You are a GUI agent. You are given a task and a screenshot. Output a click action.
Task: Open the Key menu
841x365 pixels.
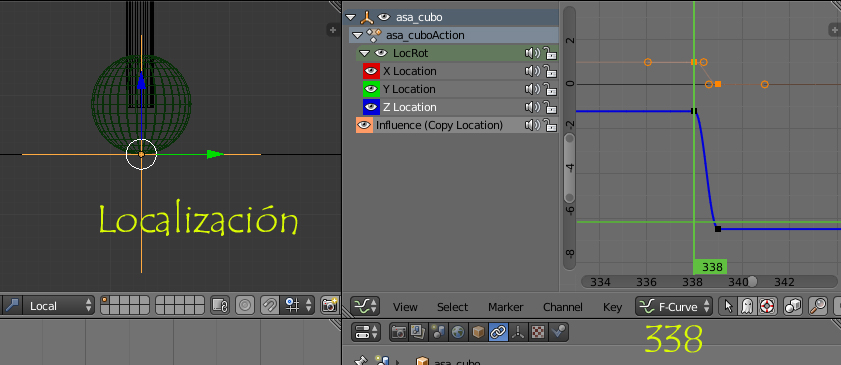pos(613,307)
